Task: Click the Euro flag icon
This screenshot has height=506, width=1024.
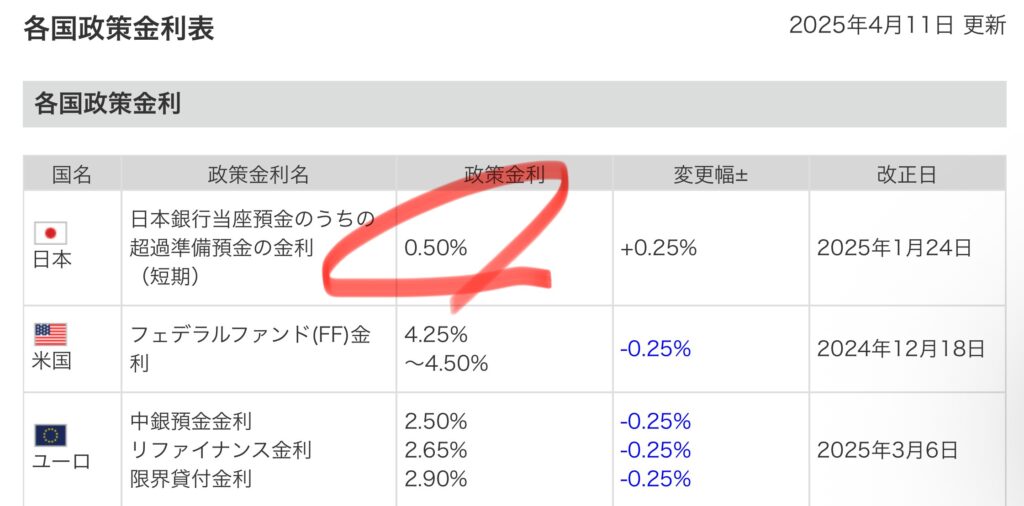Action: point(50,435)
